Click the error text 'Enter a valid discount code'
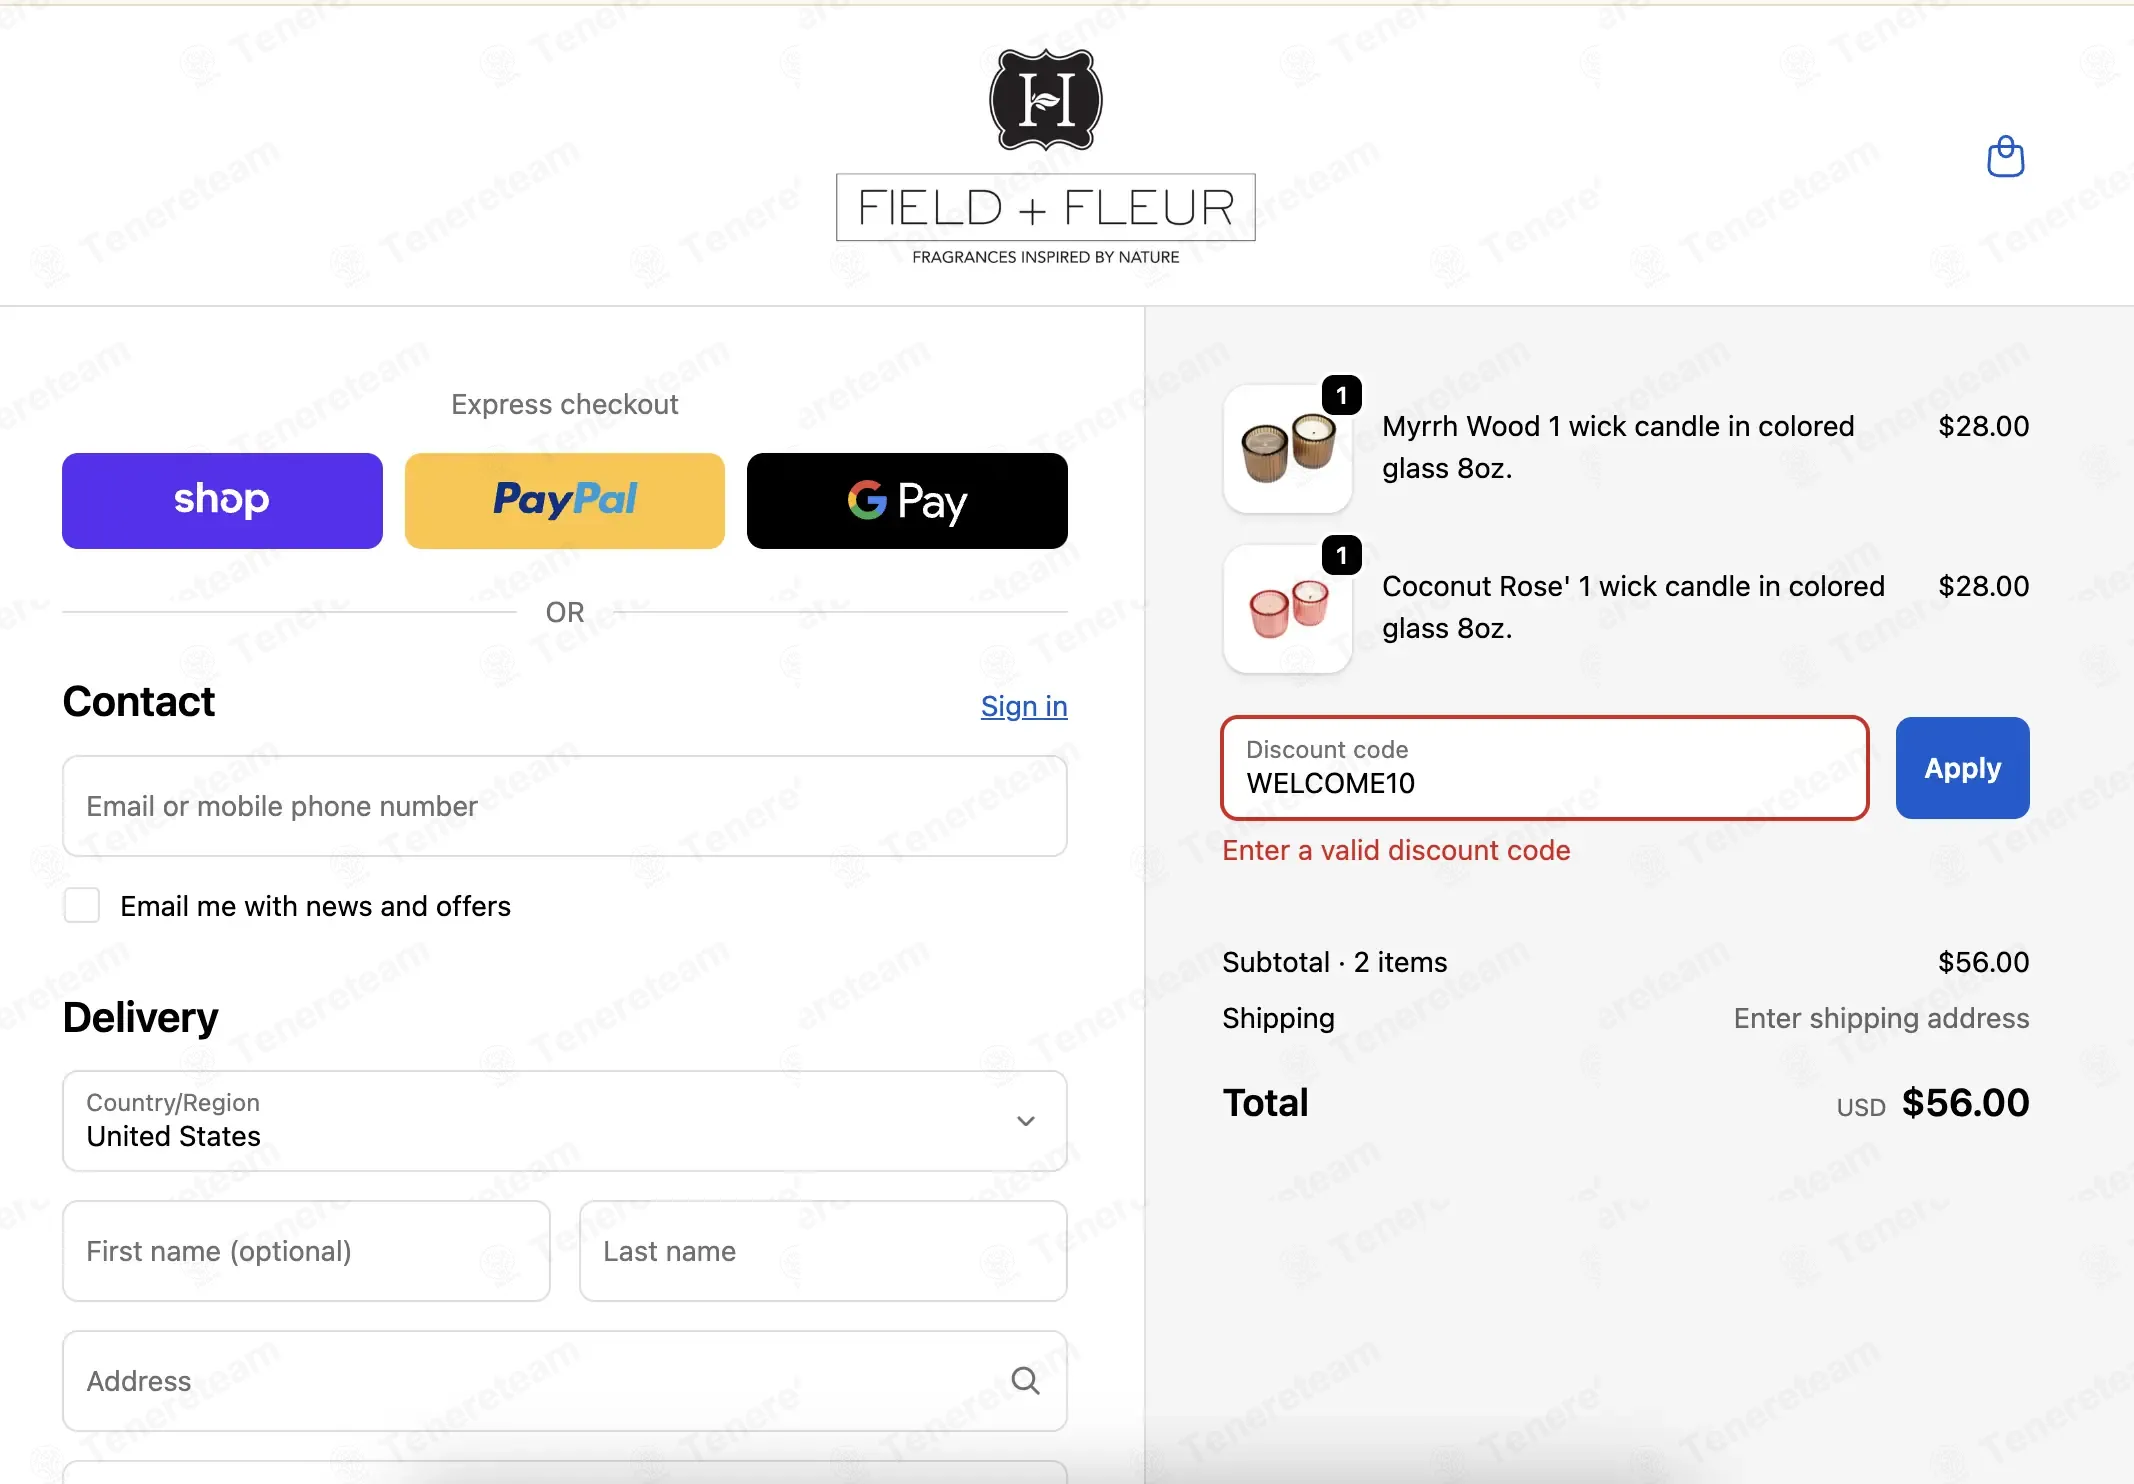 [x=1396, y=850]
